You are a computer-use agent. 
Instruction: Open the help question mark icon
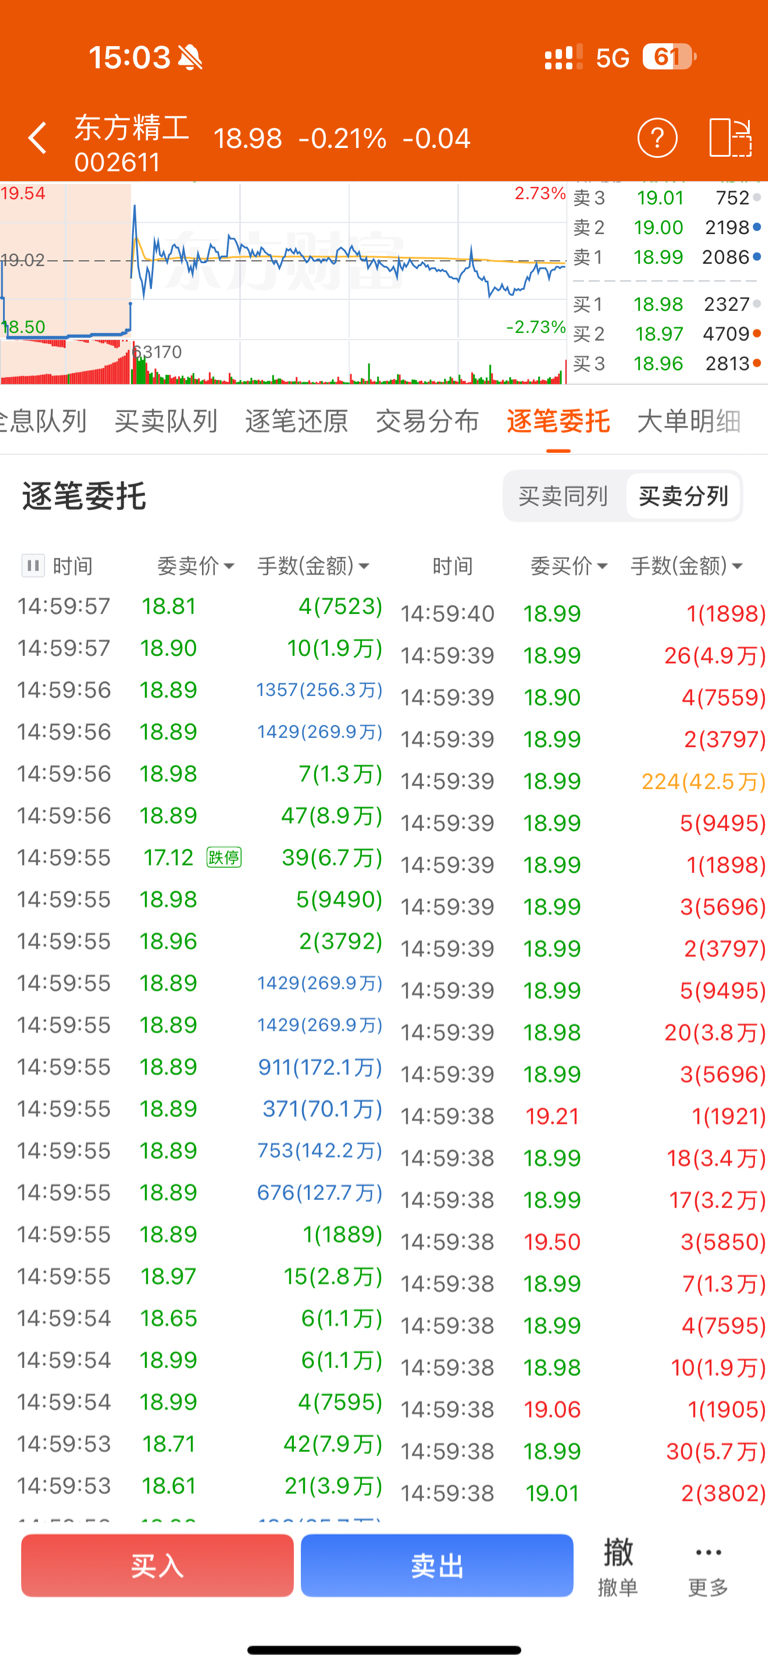tap(657, 138)
